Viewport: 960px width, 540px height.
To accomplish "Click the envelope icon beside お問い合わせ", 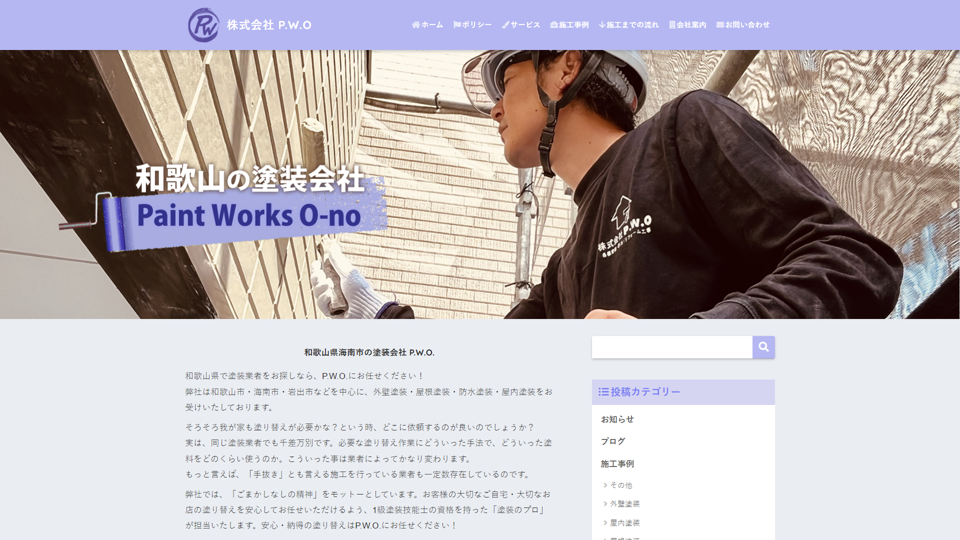I will (720, 25).
